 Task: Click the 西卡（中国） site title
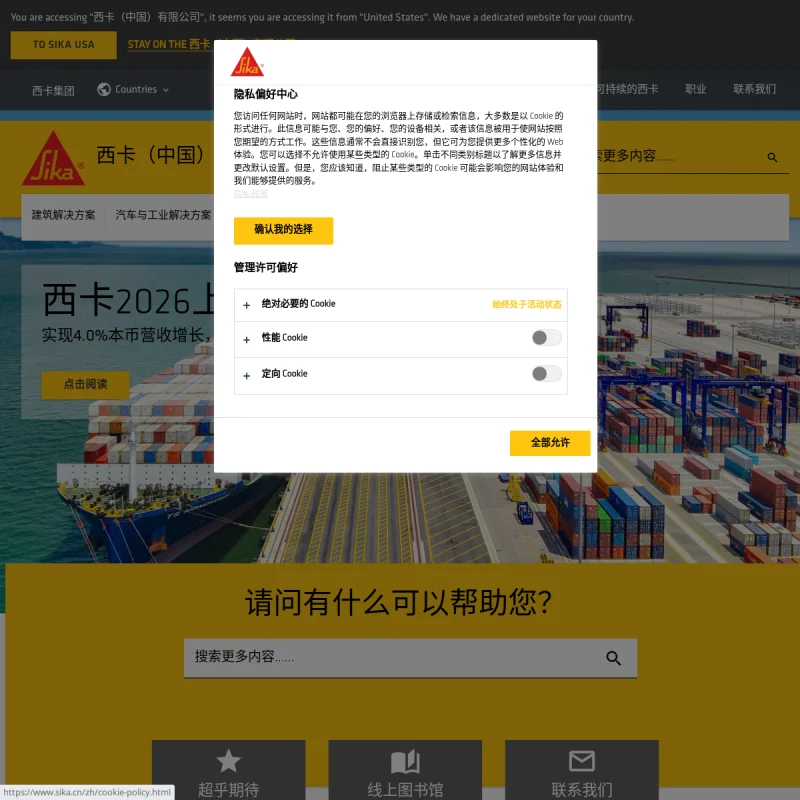point(151,155)
